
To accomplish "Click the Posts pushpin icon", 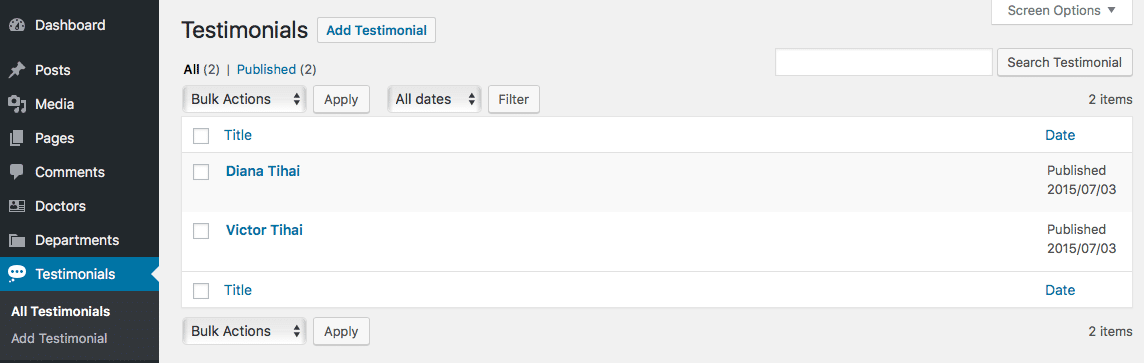I will point(17,71).
